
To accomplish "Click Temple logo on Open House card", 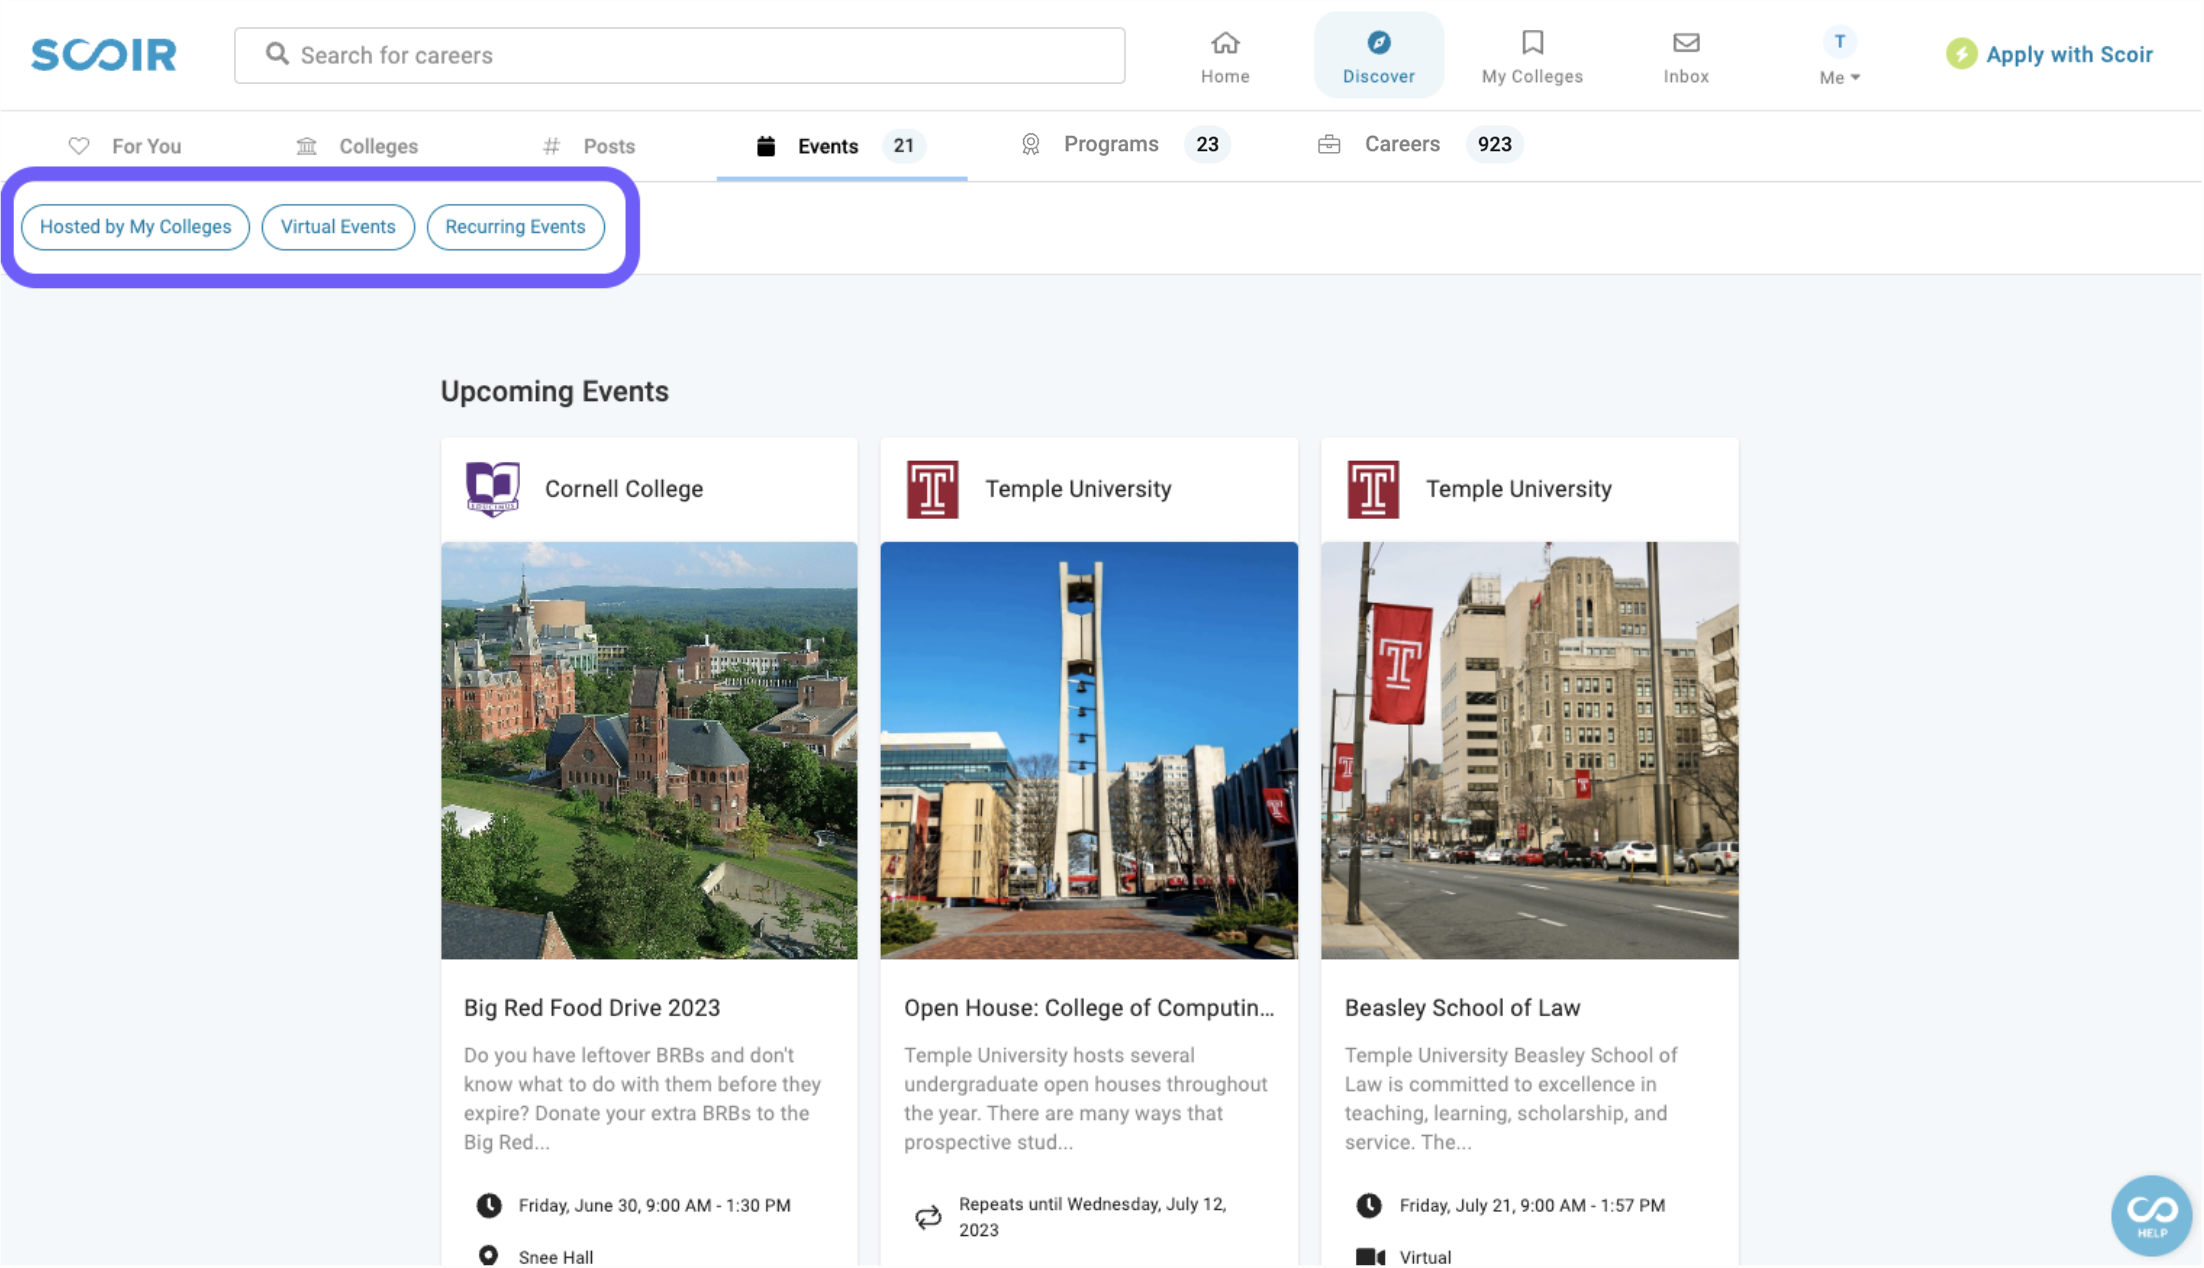I will point(932,489).
